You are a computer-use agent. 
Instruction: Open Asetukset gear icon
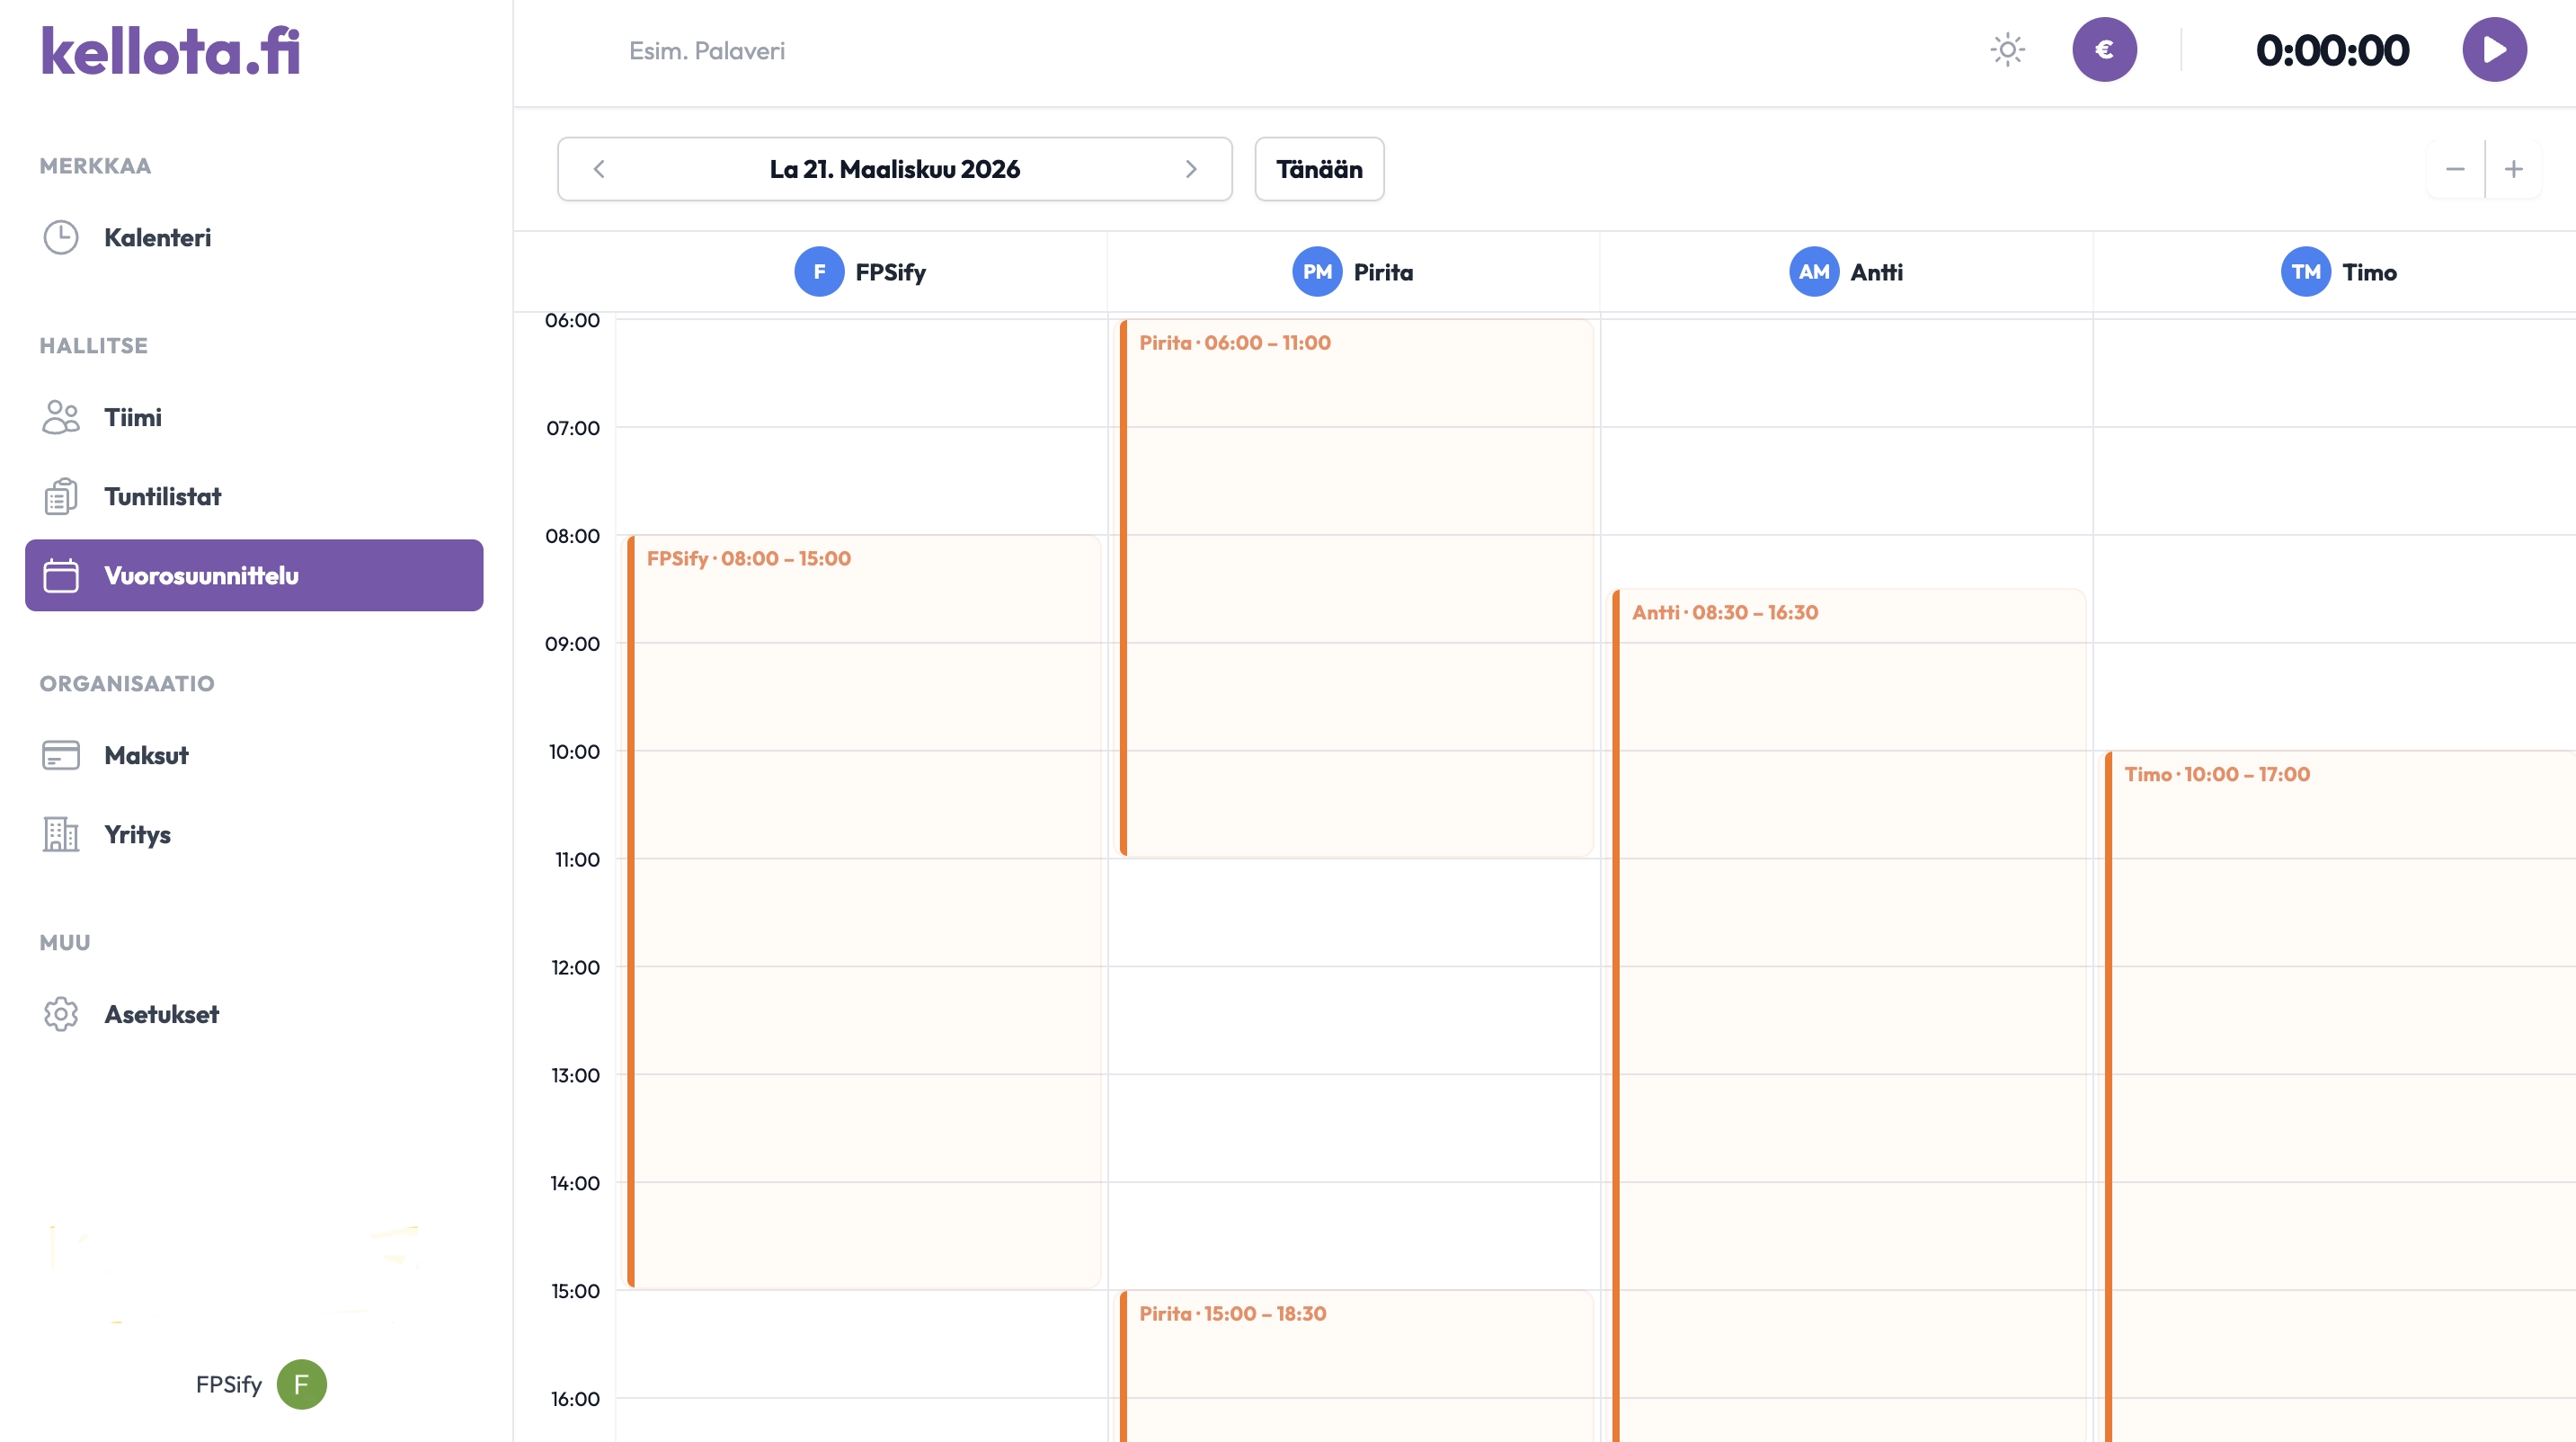pos(61,1014)
